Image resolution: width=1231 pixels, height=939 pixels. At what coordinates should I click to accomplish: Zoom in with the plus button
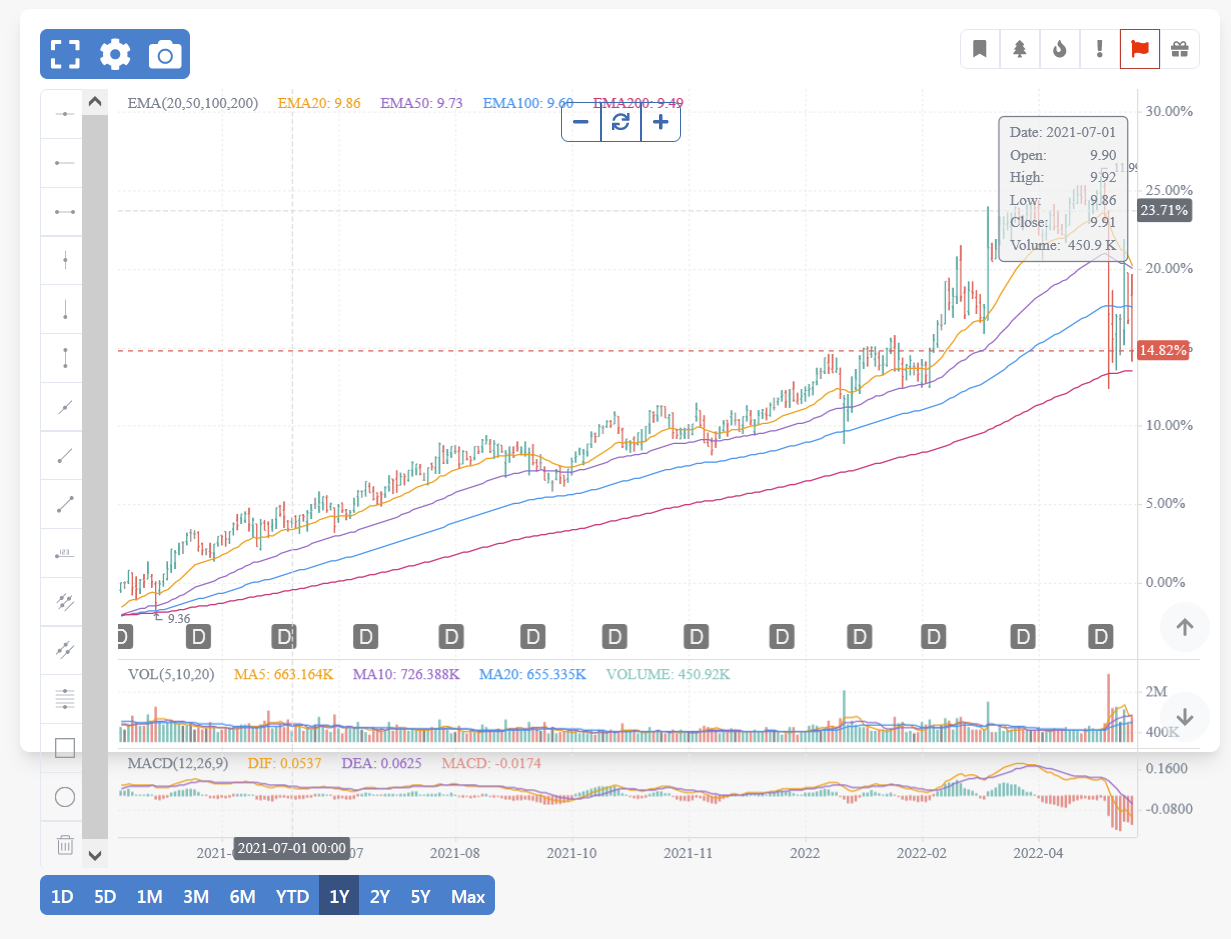point(660,122)
